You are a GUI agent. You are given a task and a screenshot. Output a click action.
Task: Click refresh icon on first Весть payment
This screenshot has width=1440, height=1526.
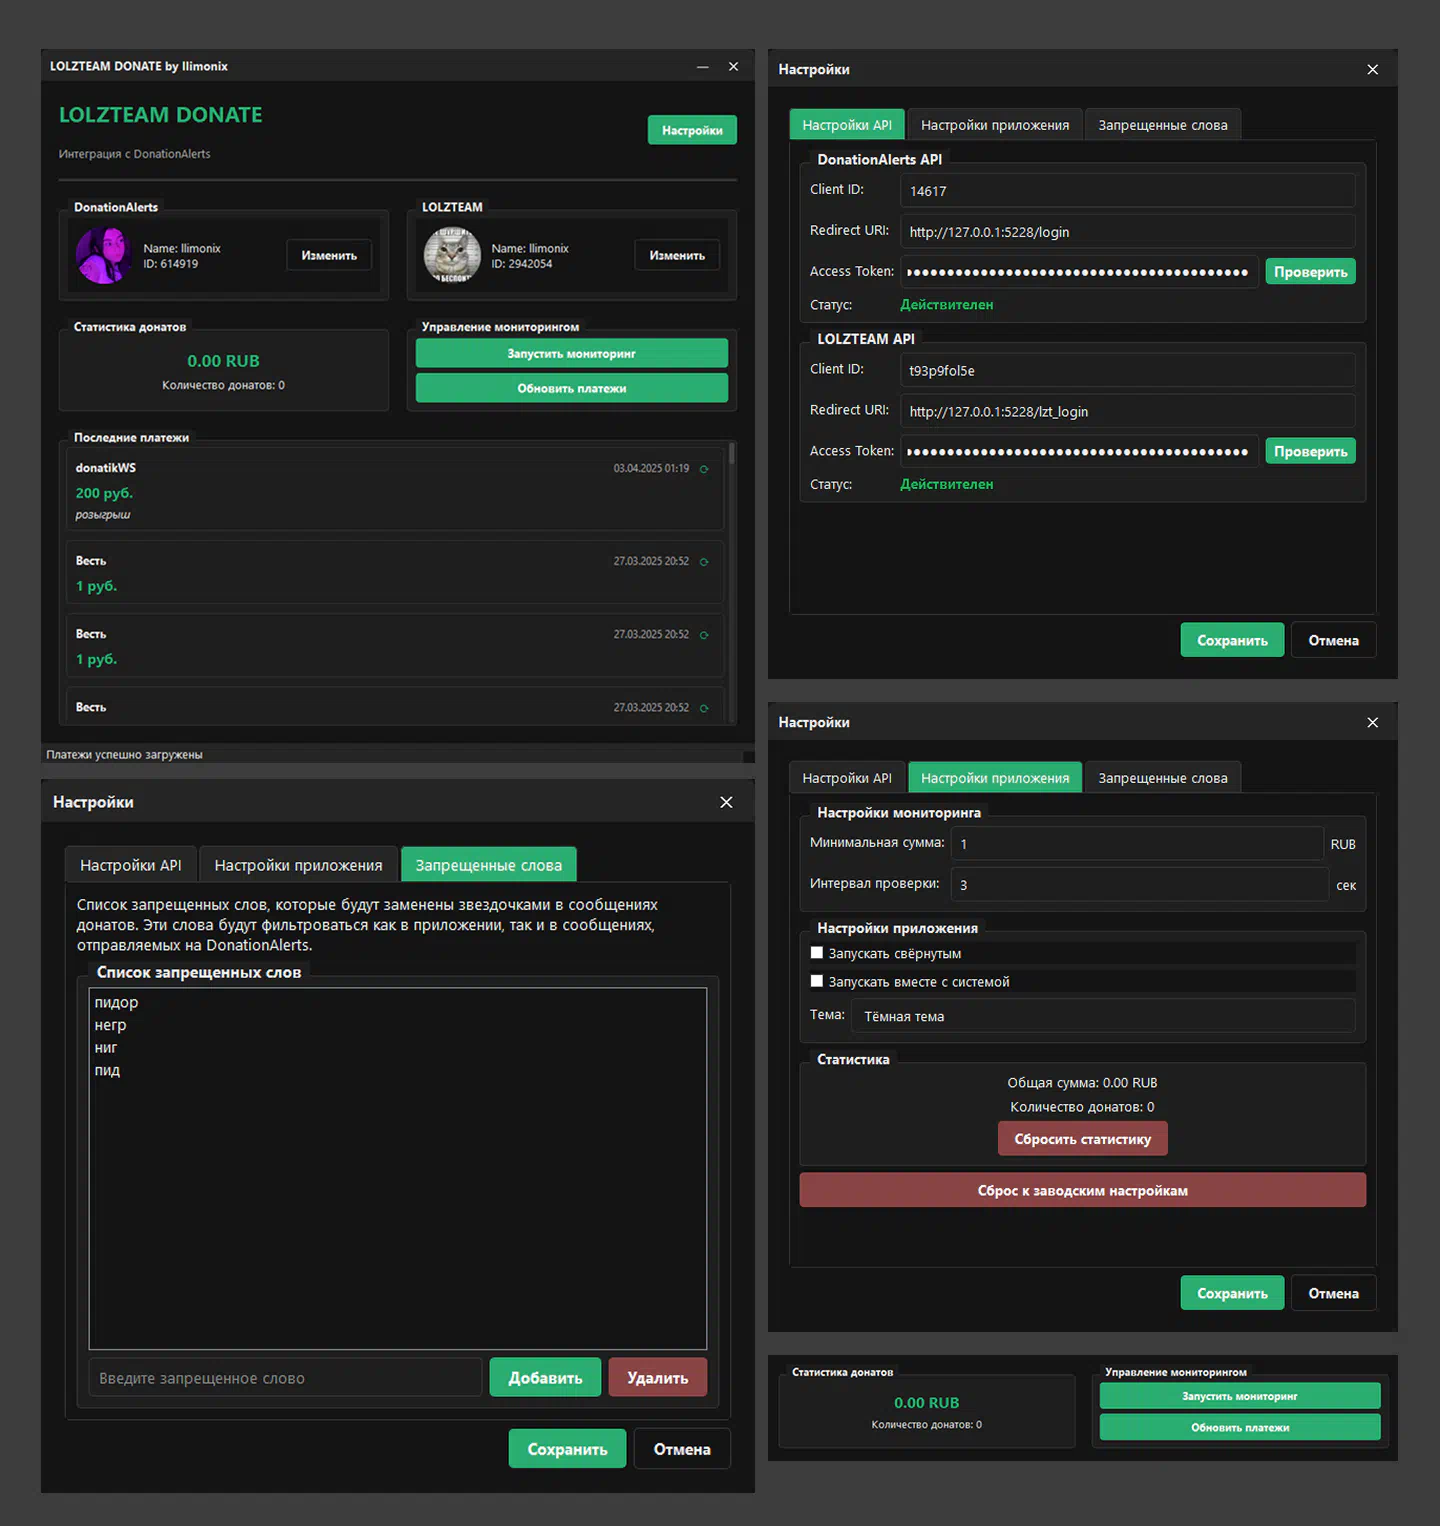point(704,562)
